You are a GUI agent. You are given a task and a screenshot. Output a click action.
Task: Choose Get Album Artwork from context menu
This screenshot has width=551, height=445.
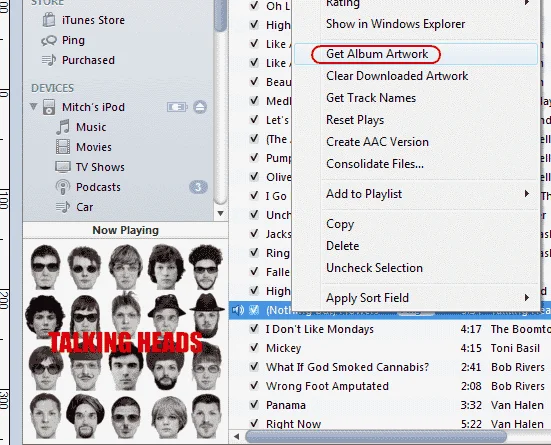415,54
